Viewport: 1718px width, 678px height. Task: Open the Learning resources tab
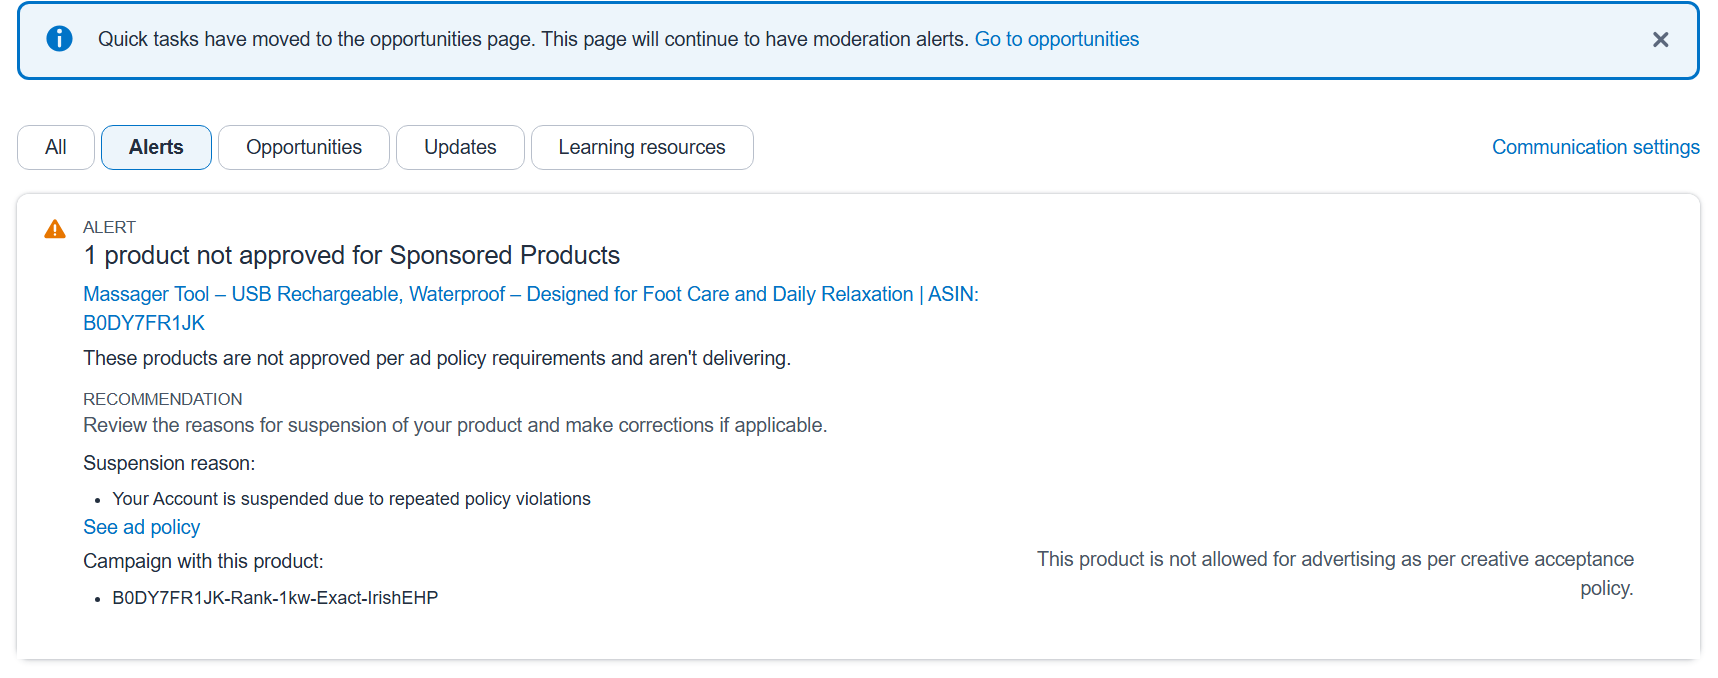click(x=641, y=147)
